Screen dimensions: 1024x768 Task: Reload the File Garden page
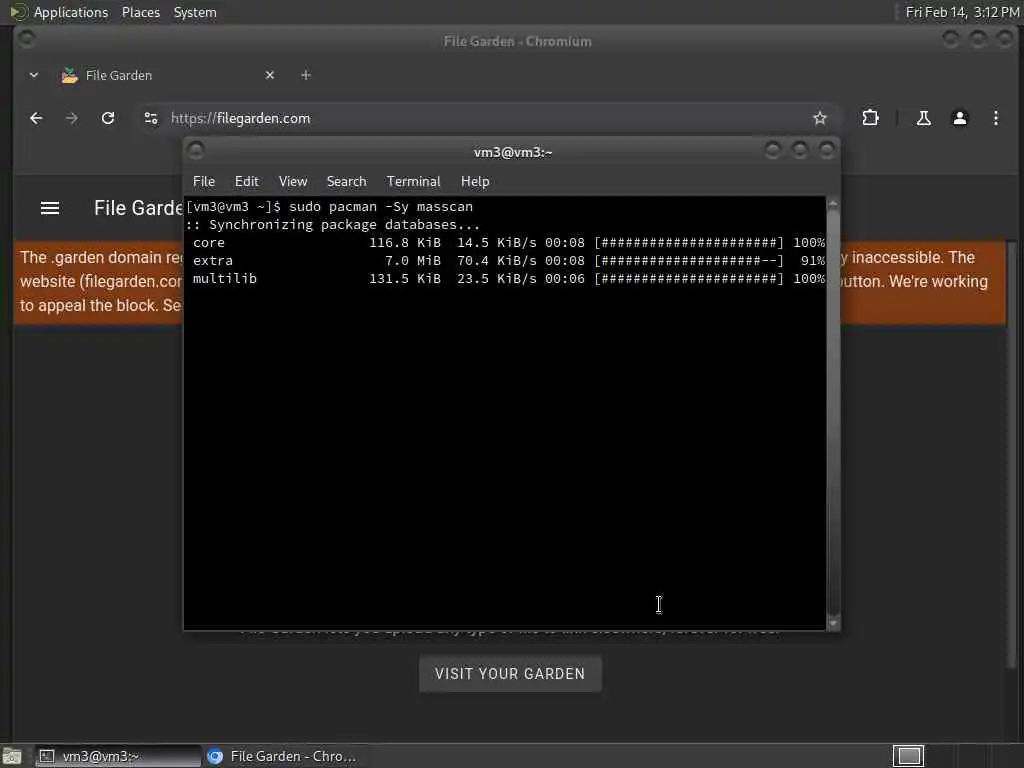pos(108,118)
